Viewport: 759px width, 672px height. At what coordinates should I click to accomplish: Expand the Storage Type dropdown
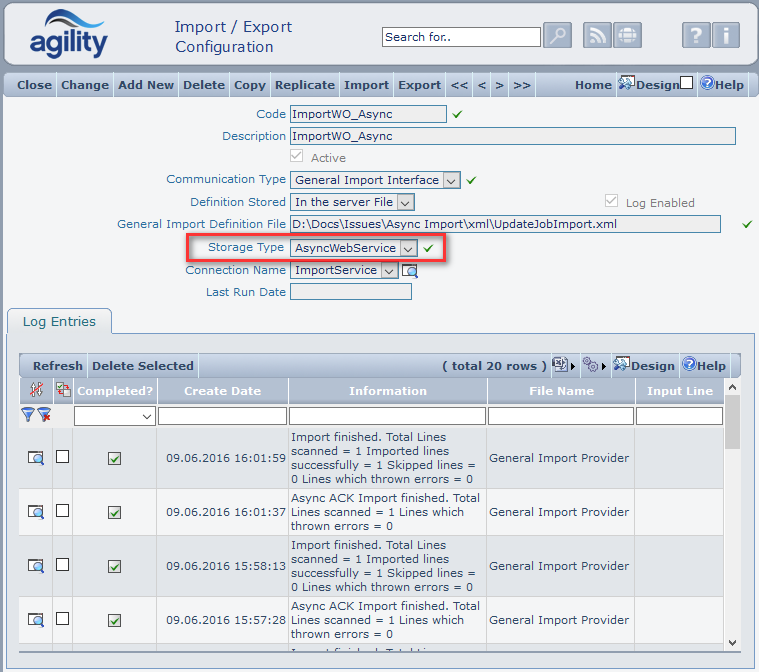(408, 248)
